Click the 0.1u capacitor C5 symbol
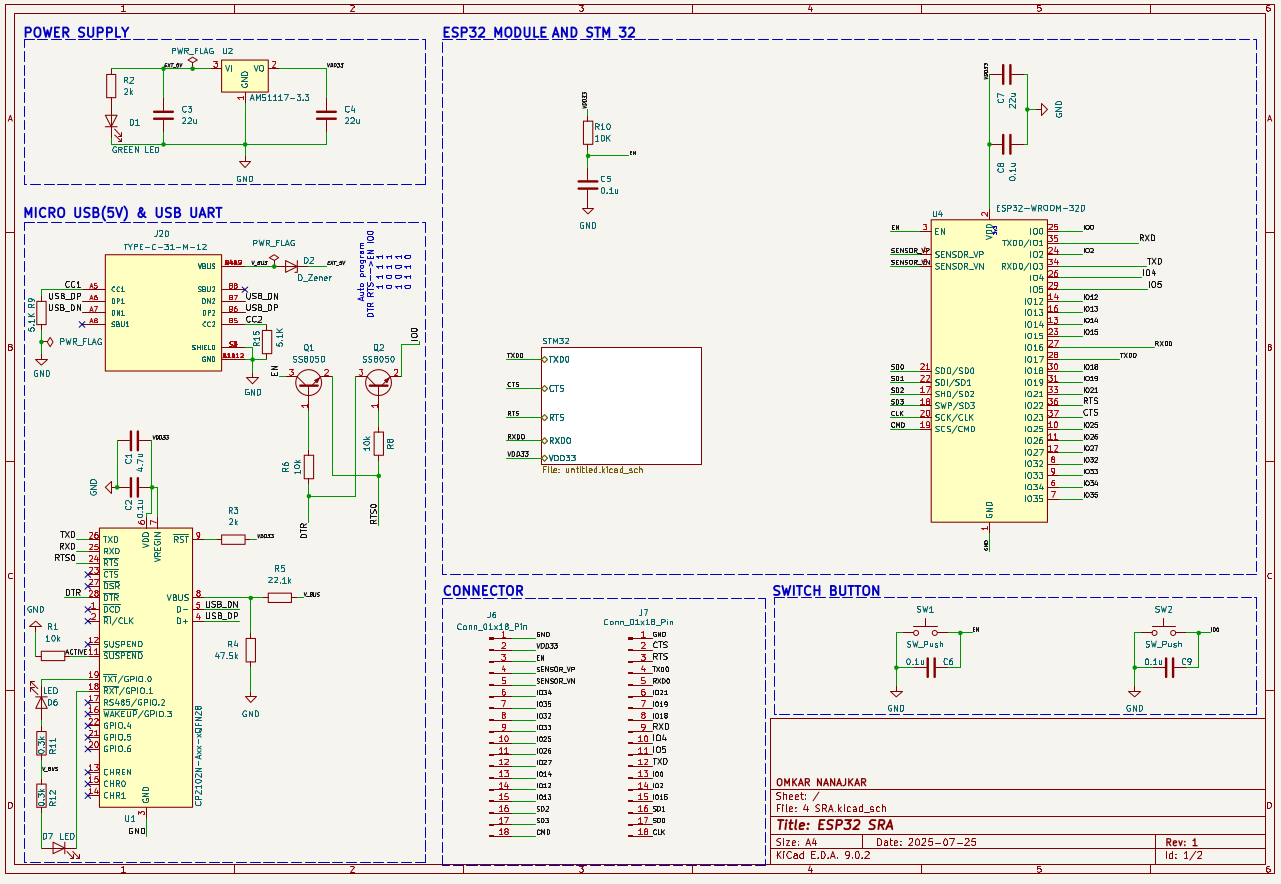The height and width of the screenshot is (884, 1281). point(588,184)
